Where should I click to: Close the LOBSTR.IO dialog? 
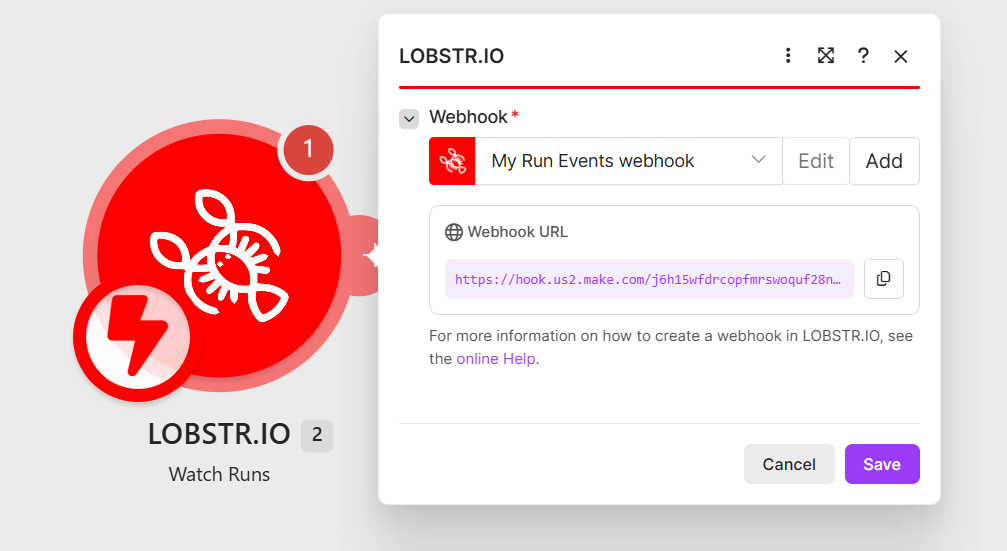point(900,57)
